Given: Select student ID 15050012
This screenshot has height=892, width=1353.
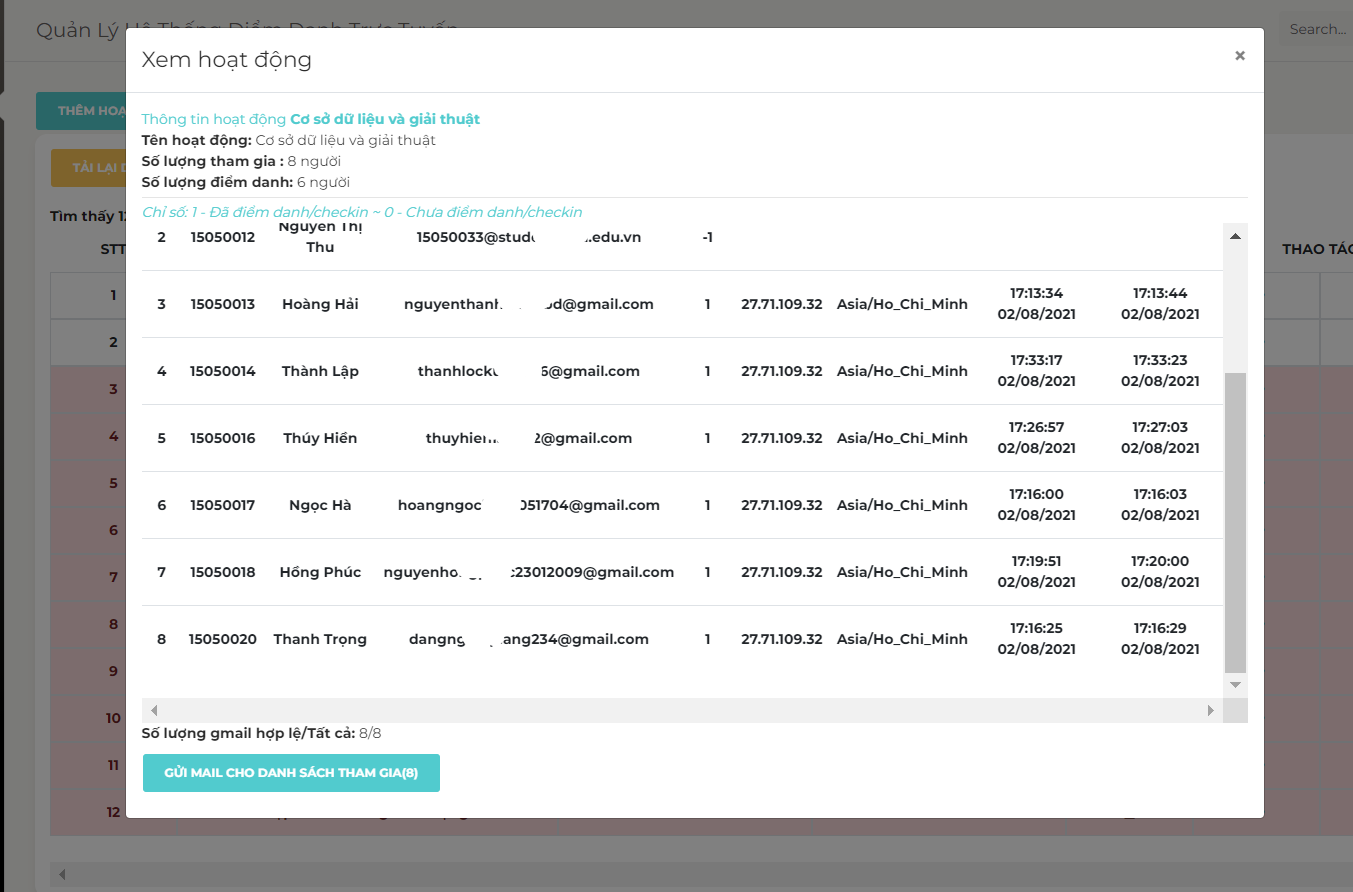Looking at the screenshot, I should [x=223, y=237].
